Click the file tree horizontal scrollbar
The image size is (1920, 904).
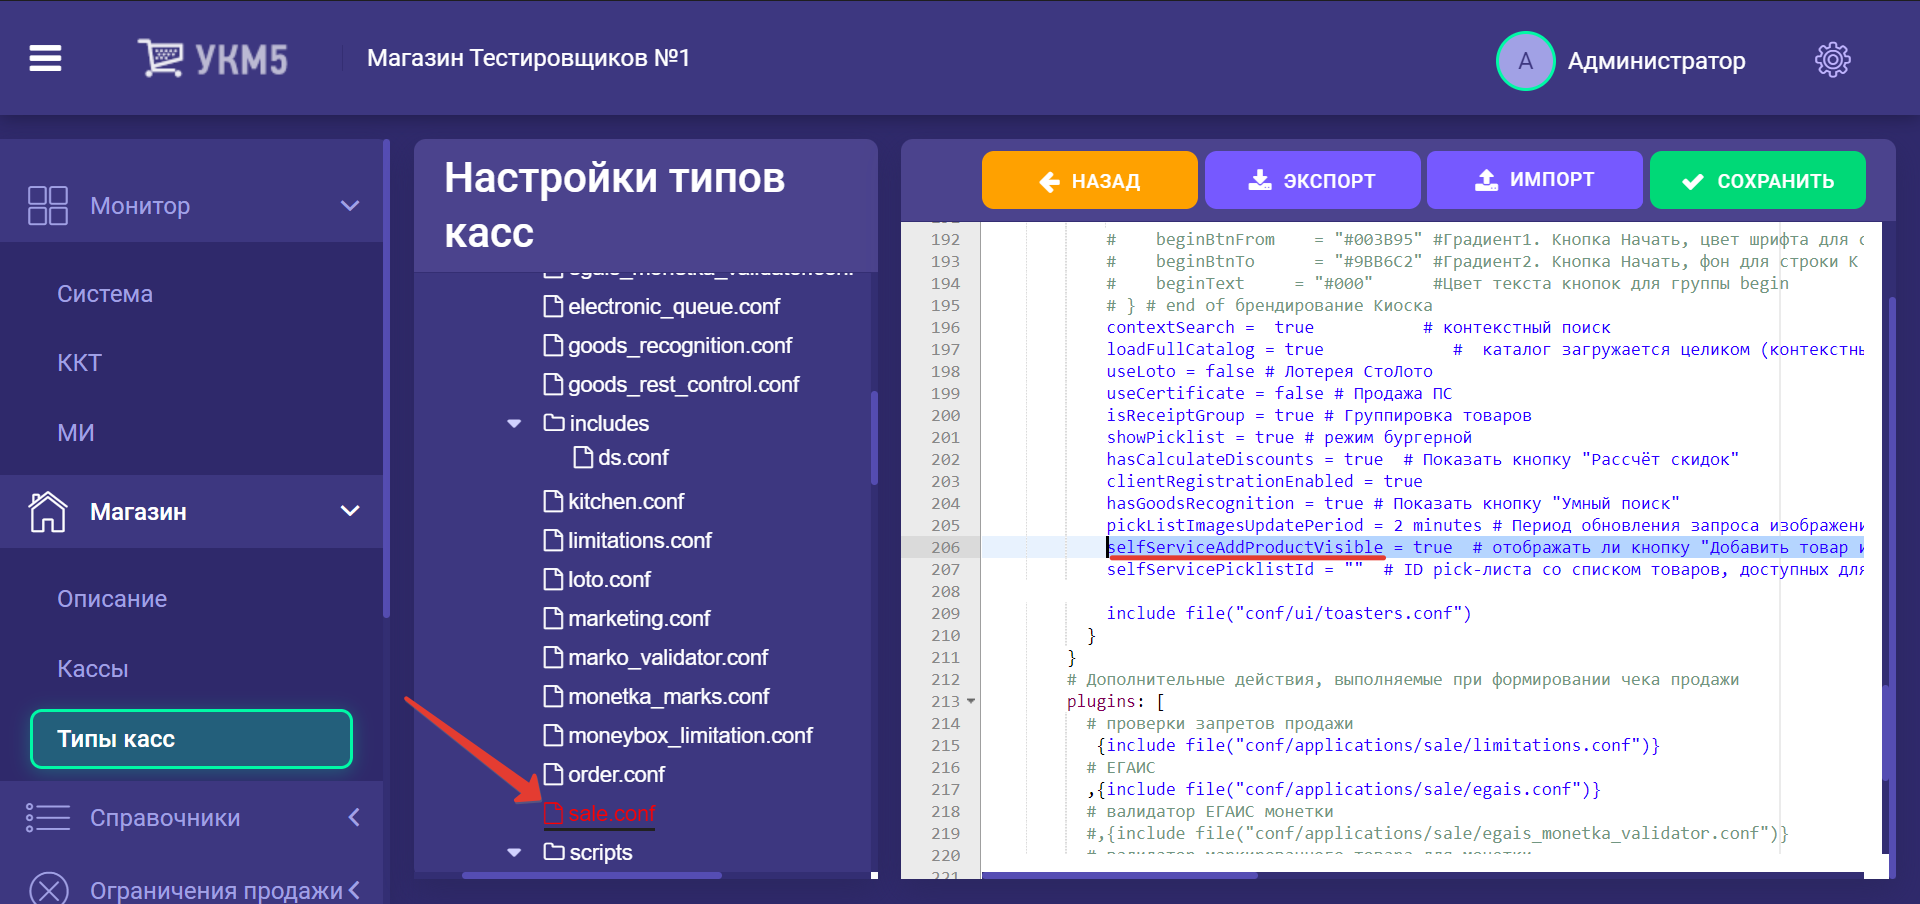pos(591,875)
